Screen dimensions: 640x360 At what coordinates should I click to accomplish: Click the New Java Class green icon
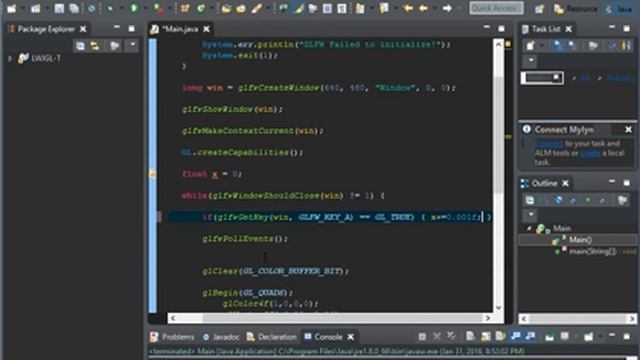point(201,8)
